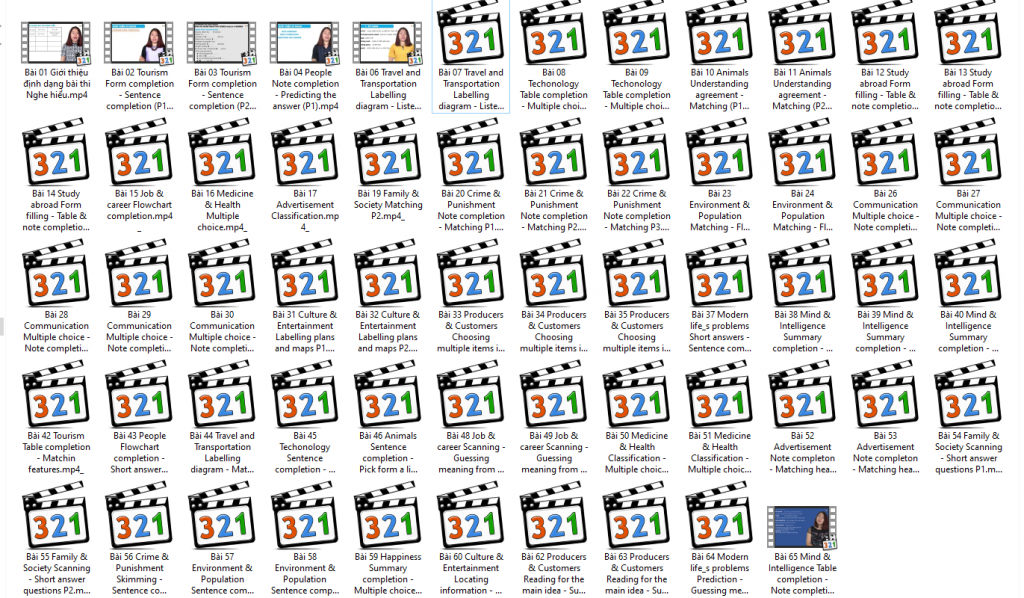Select Bài 04 People Note completion thumbnail
The image size is (1024, 598).
(305, 42)
